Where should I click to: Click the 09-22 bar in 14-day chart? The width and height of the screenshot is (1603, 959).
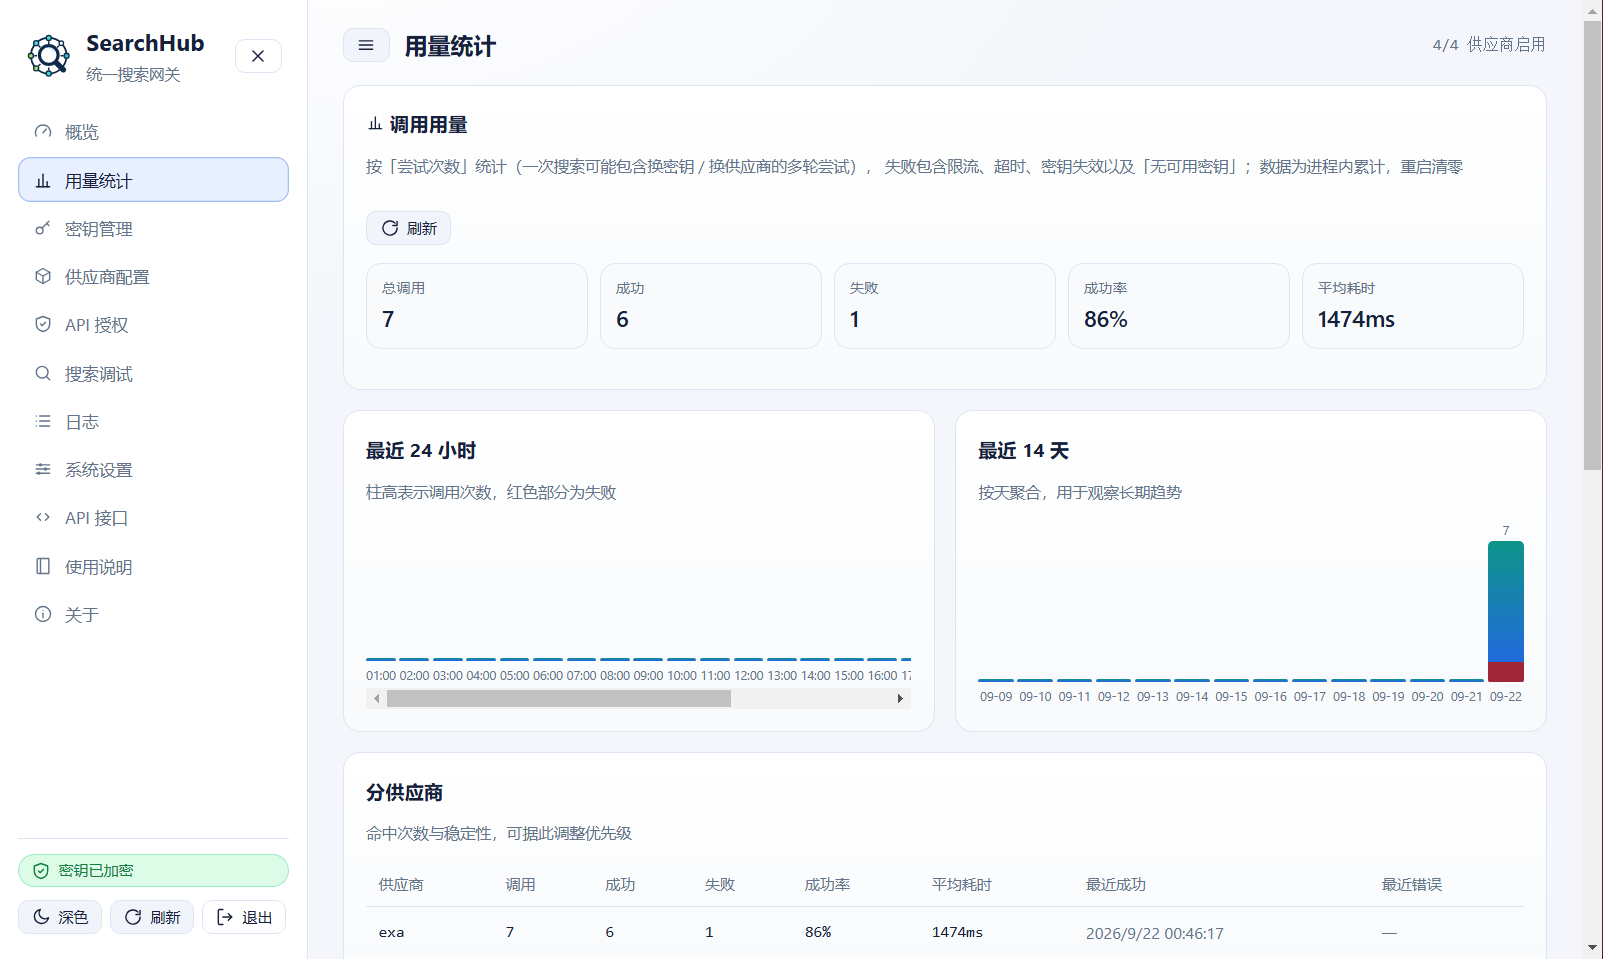pos(1506,611)
